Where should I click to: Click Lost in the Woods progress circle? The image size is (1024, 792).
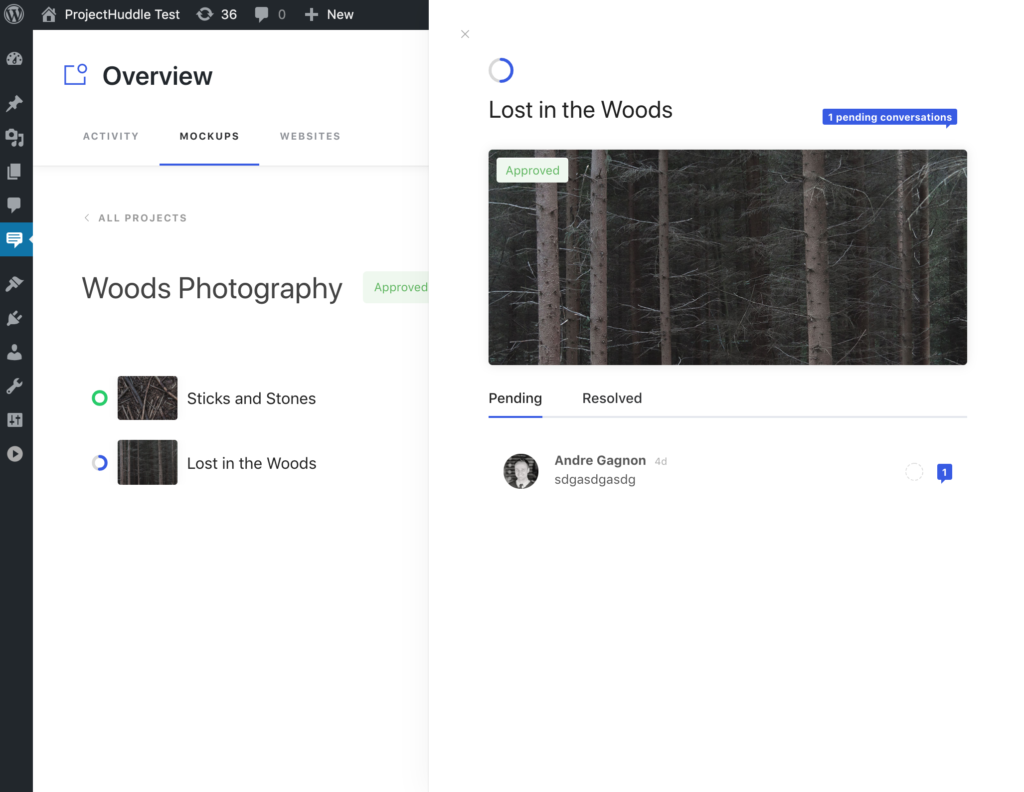99,463
